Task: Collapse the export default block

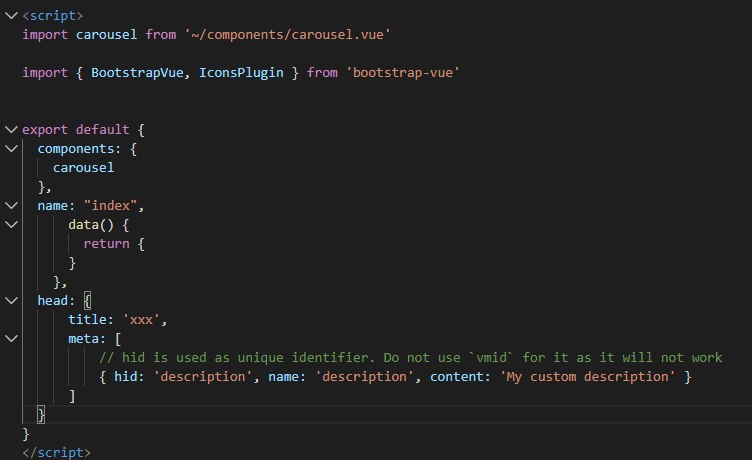Action: pyautogui.click(x=11, y=130)
